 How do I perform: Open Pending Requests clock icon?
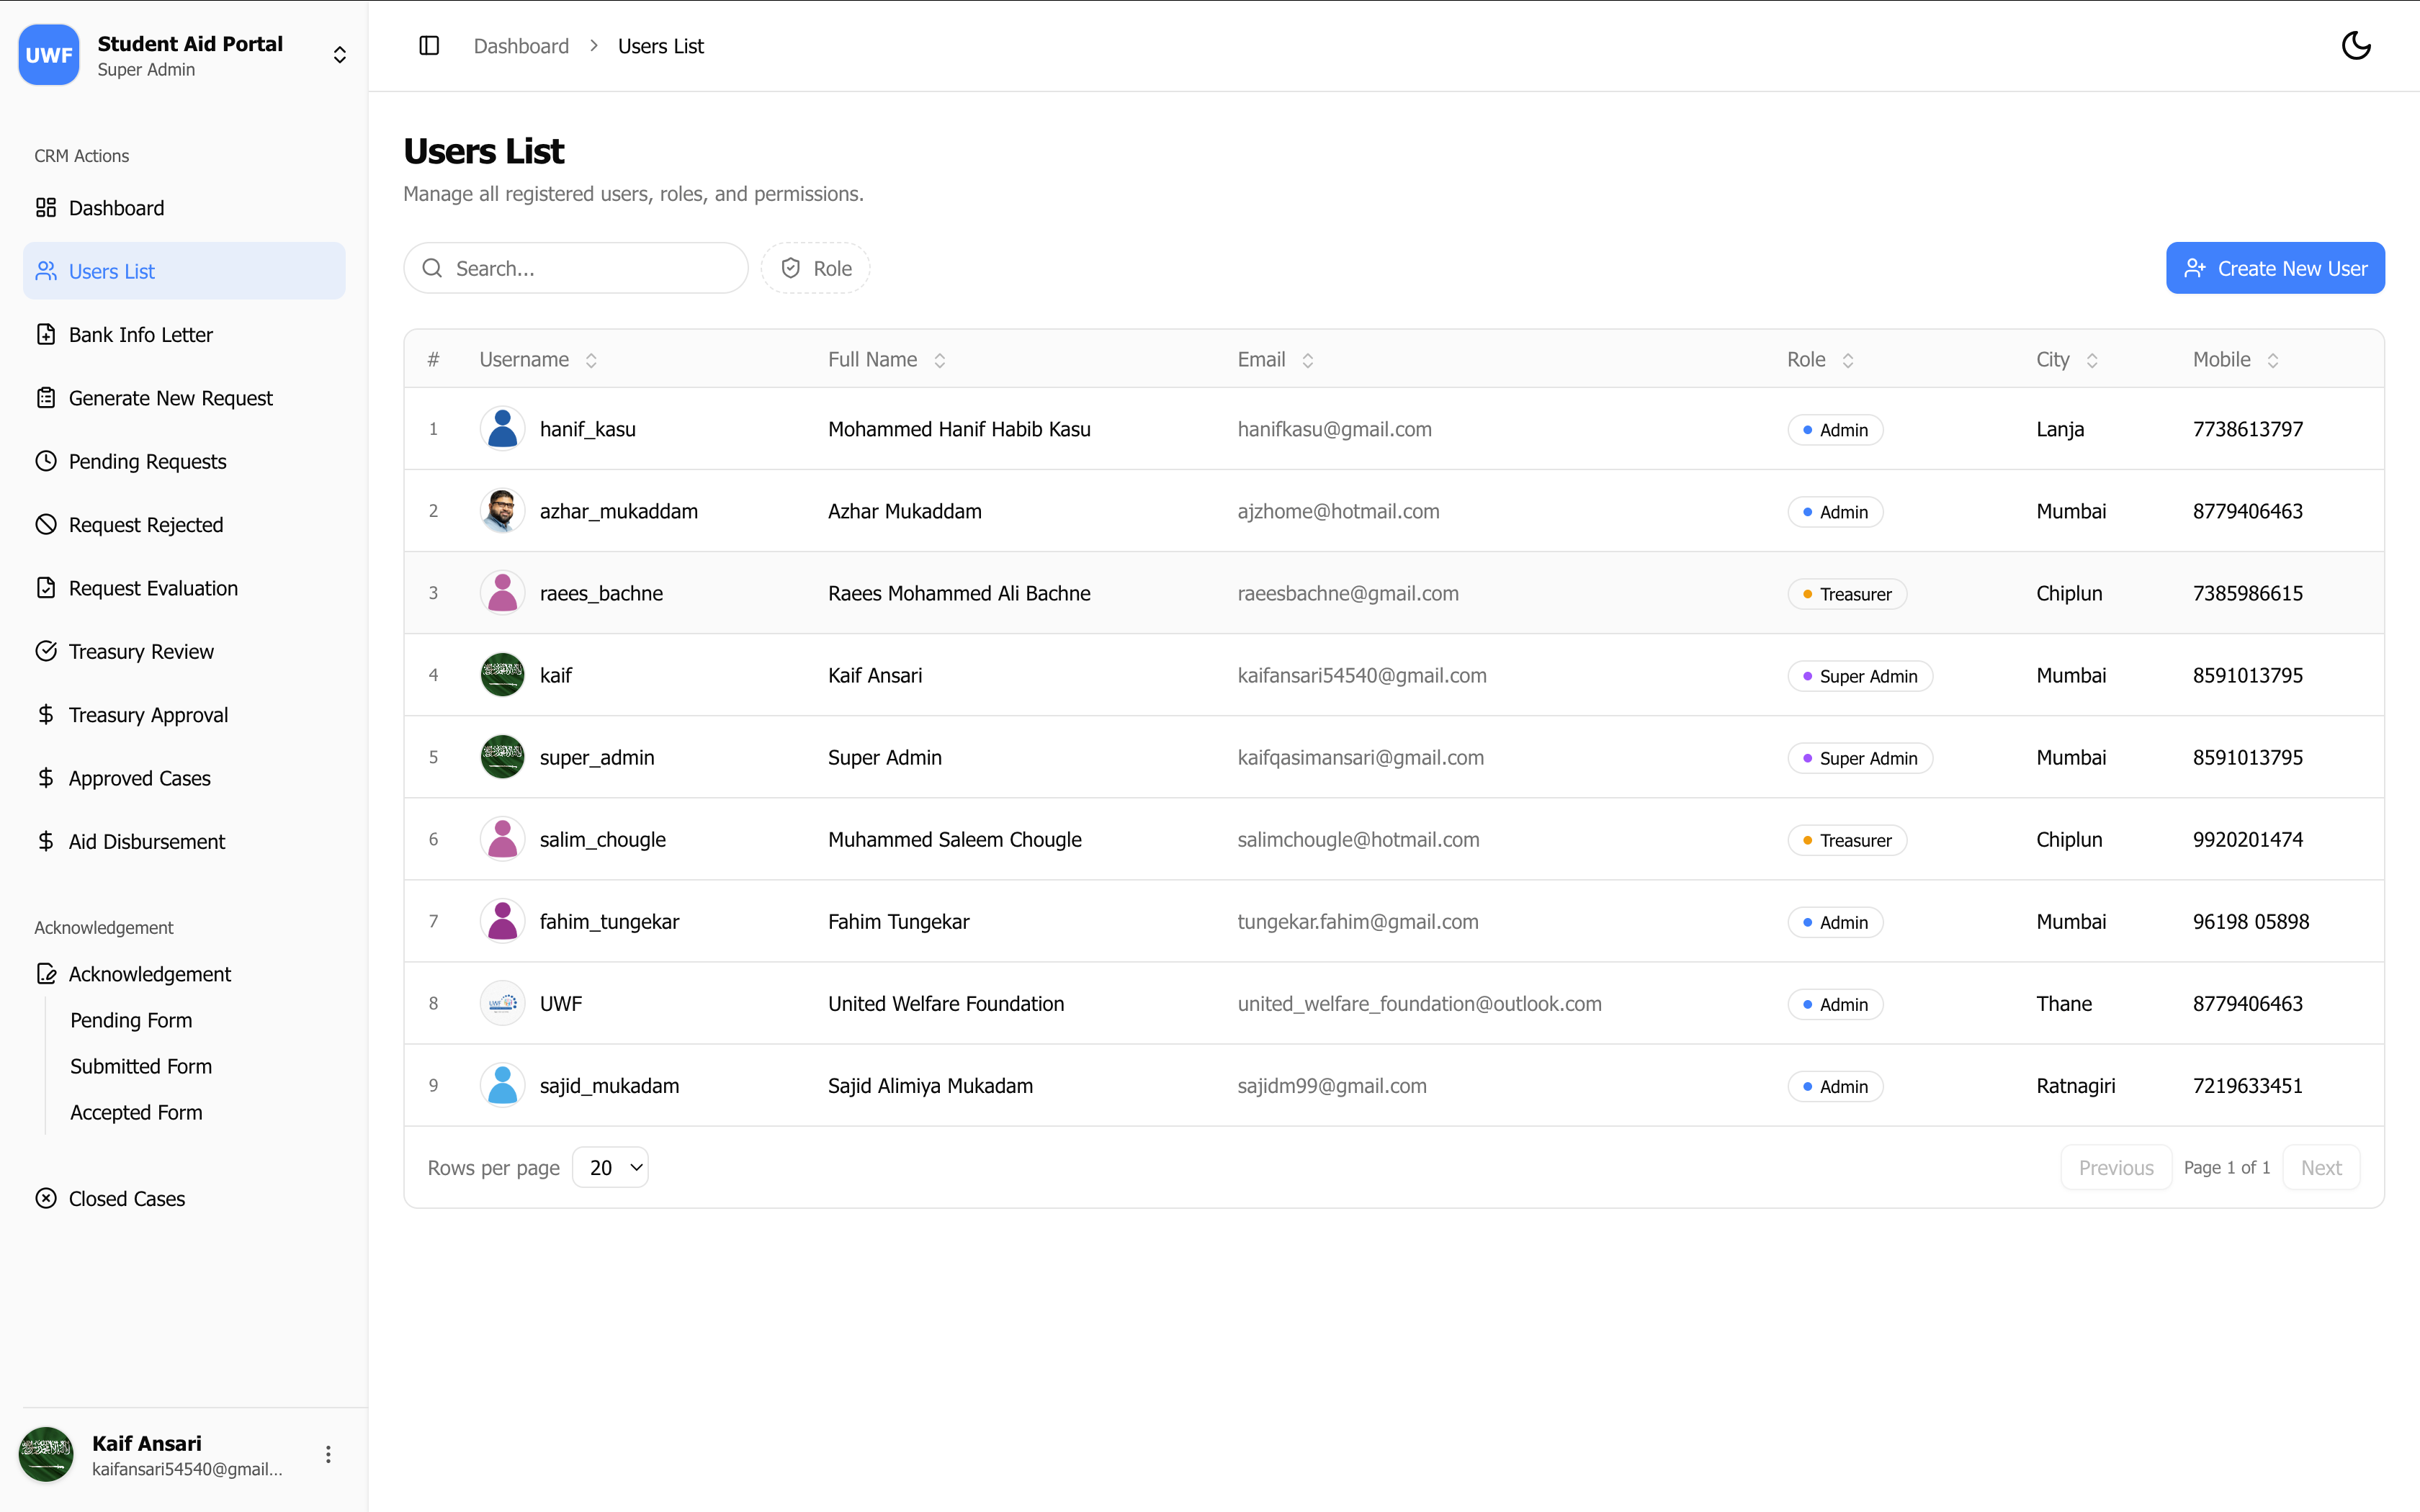pos(46,461)
